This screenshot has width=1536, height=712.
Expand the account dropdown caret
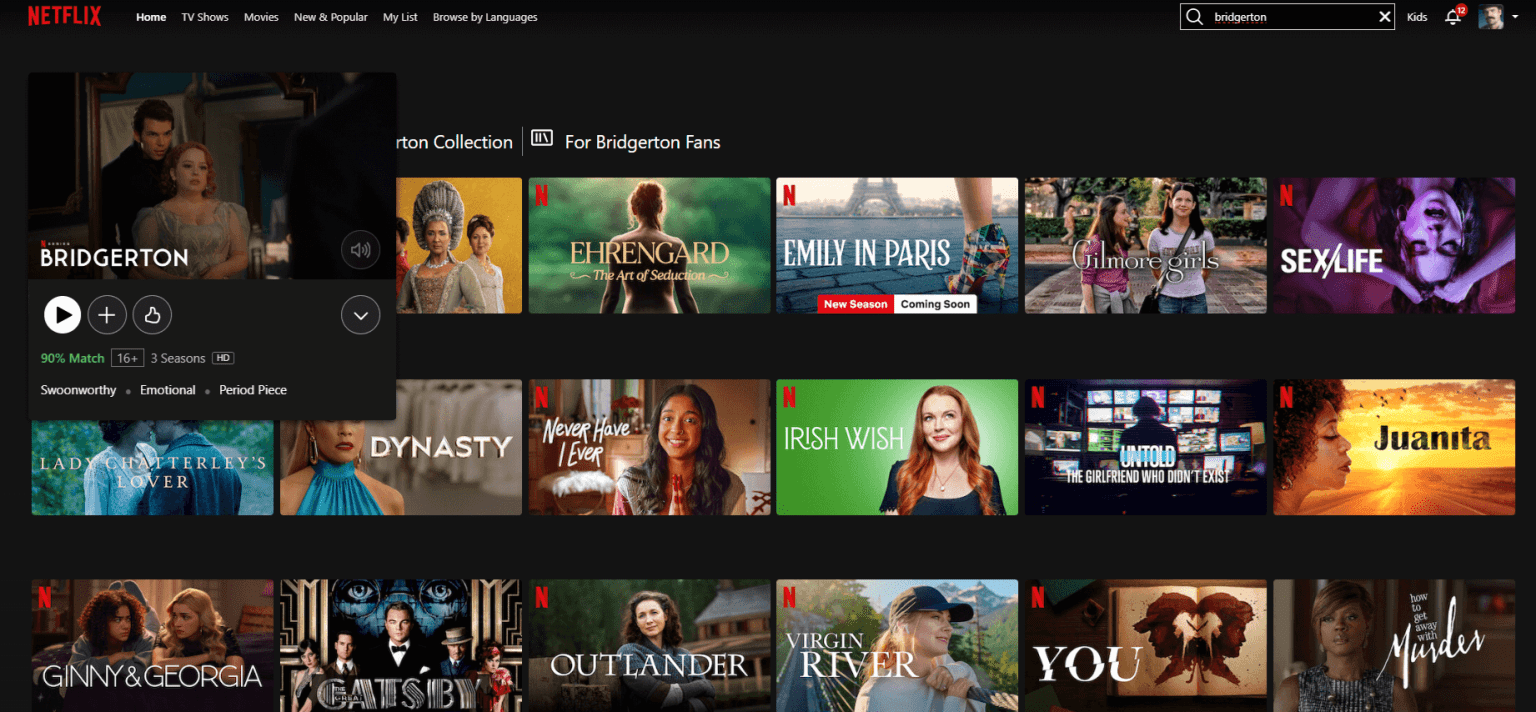1514,18
